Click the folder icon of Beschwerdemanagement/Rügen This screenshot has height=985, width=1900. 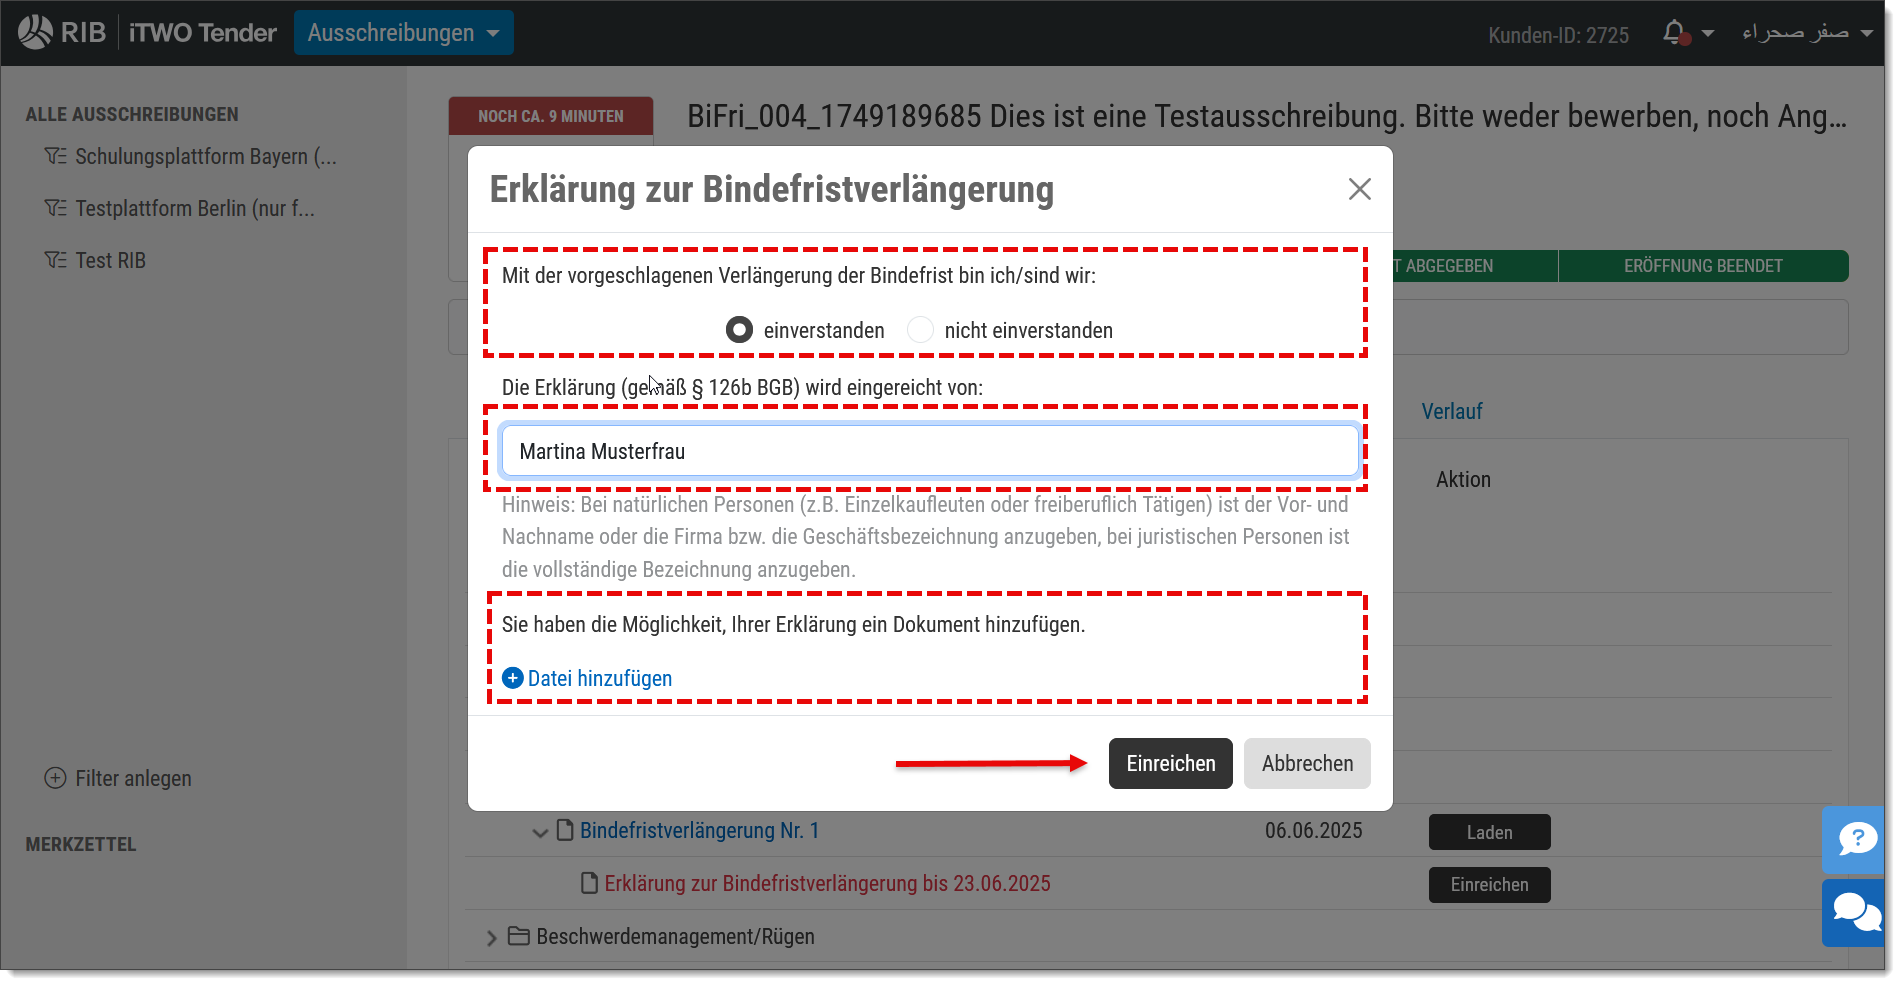tap(518, 936)
